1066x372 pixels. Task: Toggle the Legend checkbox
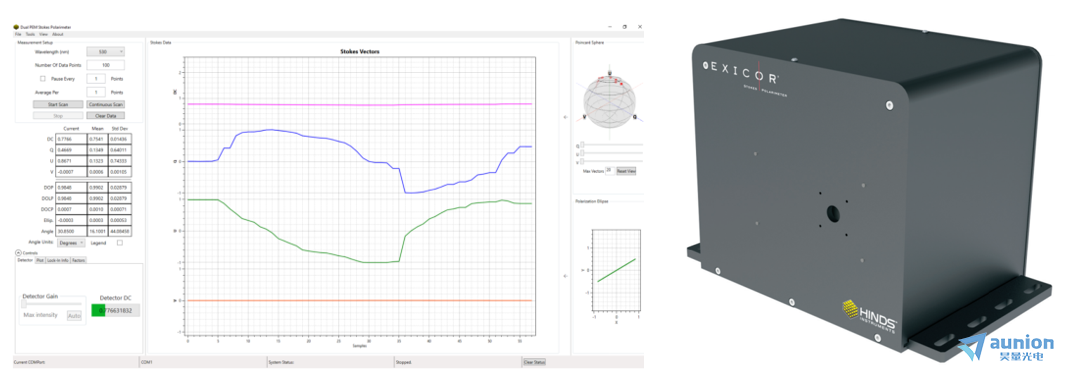pos(120,242)
